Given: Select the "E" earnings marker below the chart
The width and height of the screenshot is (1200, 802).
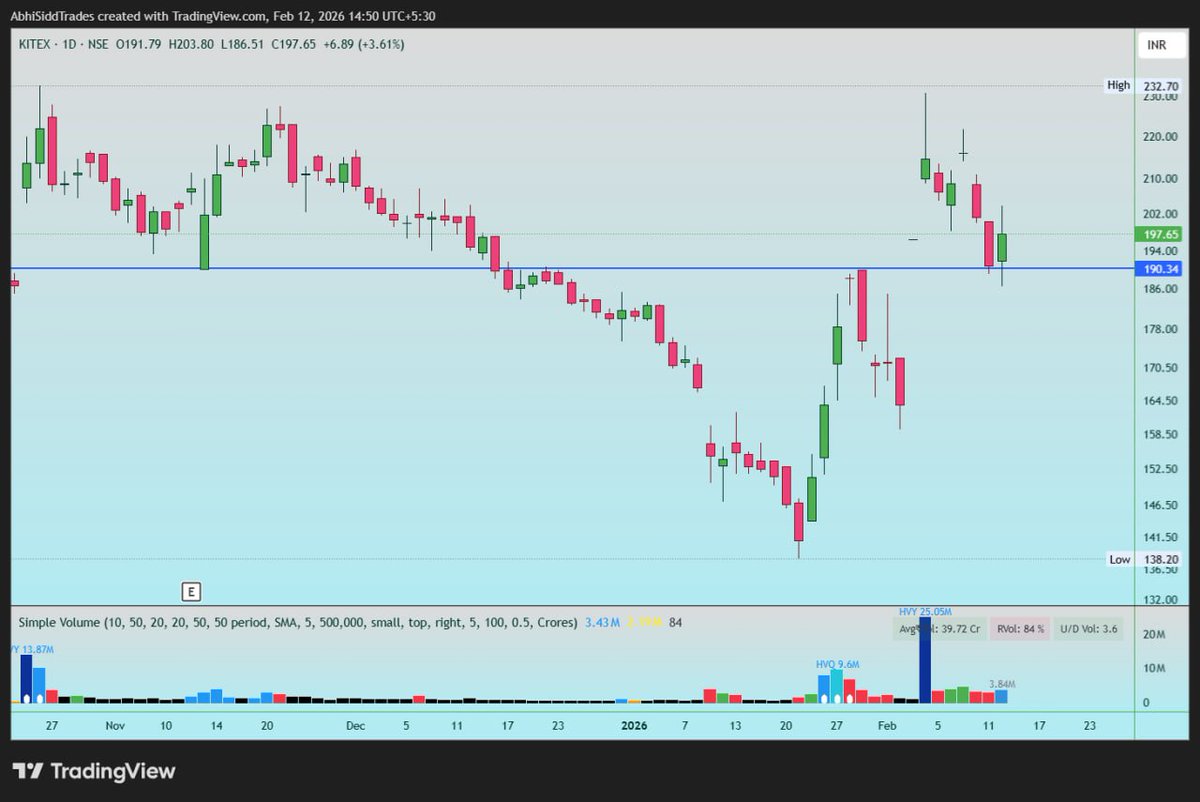Looking at the screenshot, I should point(190,592).
